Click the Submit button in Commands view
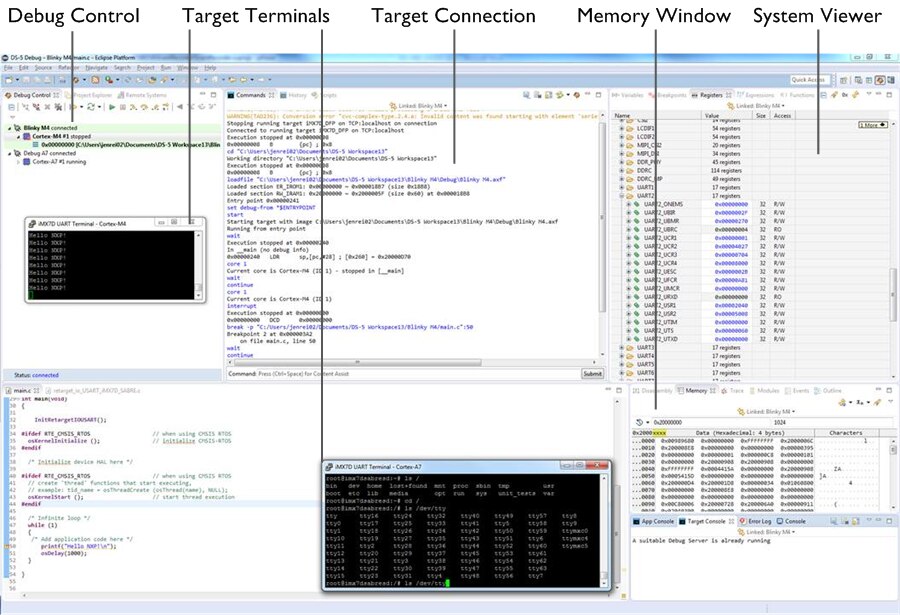 (592, 374)
